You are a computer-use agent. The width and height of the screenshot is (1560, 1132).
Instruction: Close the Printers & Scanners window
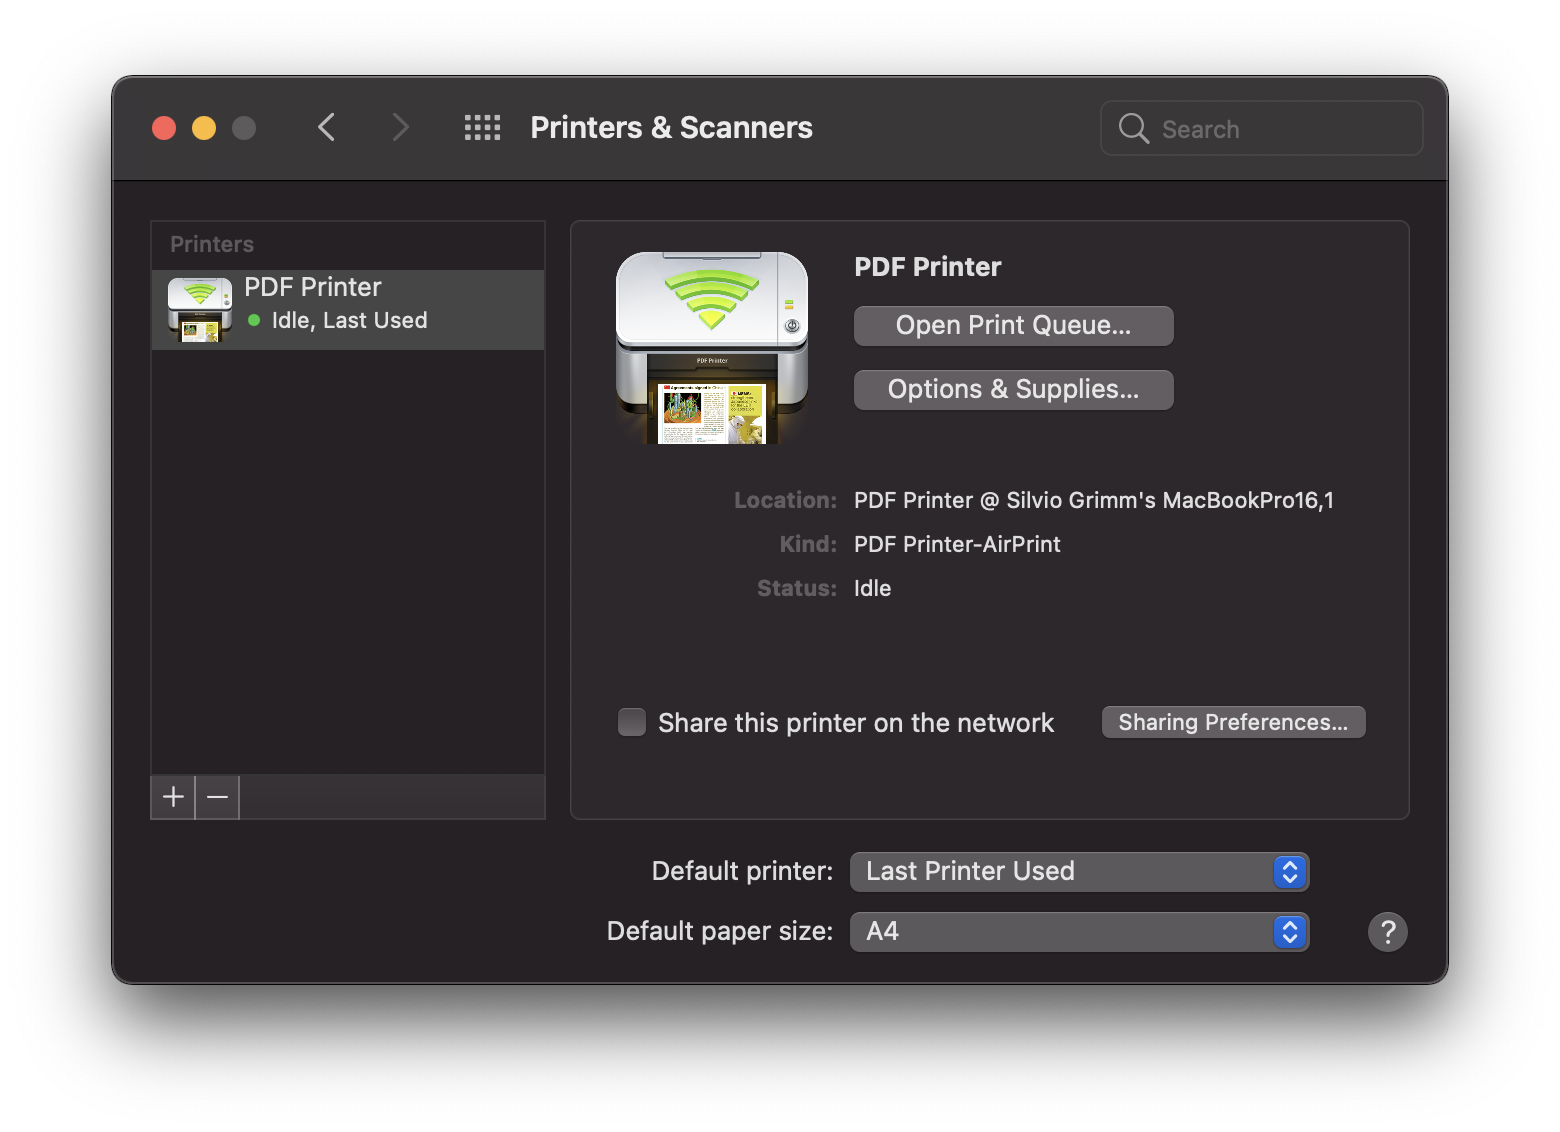164,128
